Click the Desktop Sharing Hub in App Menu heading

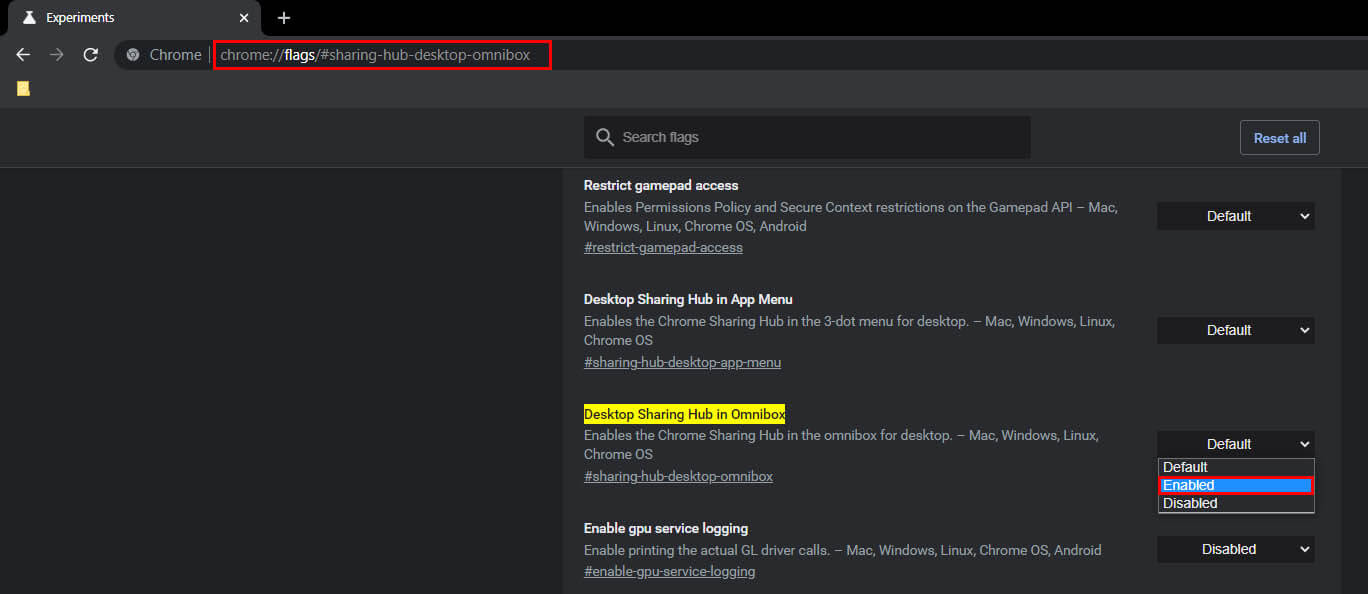click(x=688, y=299)
